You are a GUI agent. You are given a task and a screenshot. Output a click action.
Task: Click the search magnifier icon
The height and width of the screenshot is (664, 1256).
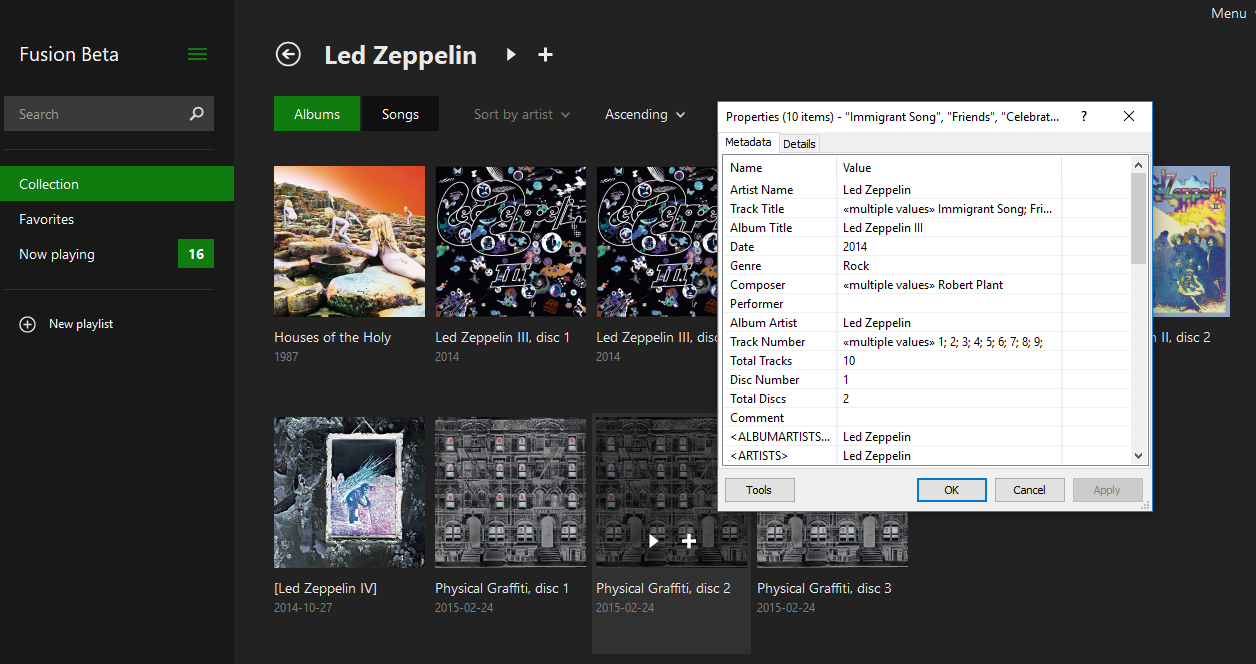[x=196, y=113]
